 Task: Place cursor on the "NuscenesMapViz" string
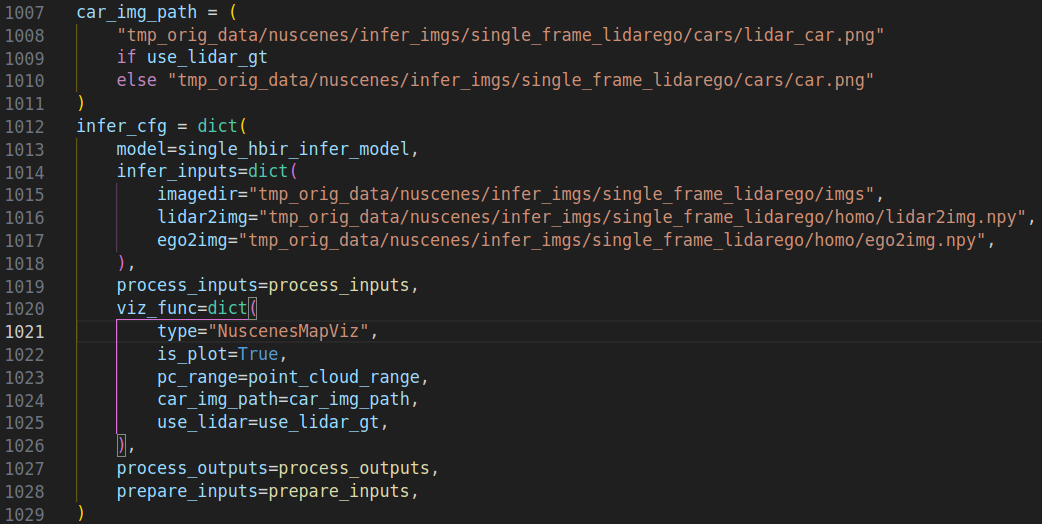[290, 331]
